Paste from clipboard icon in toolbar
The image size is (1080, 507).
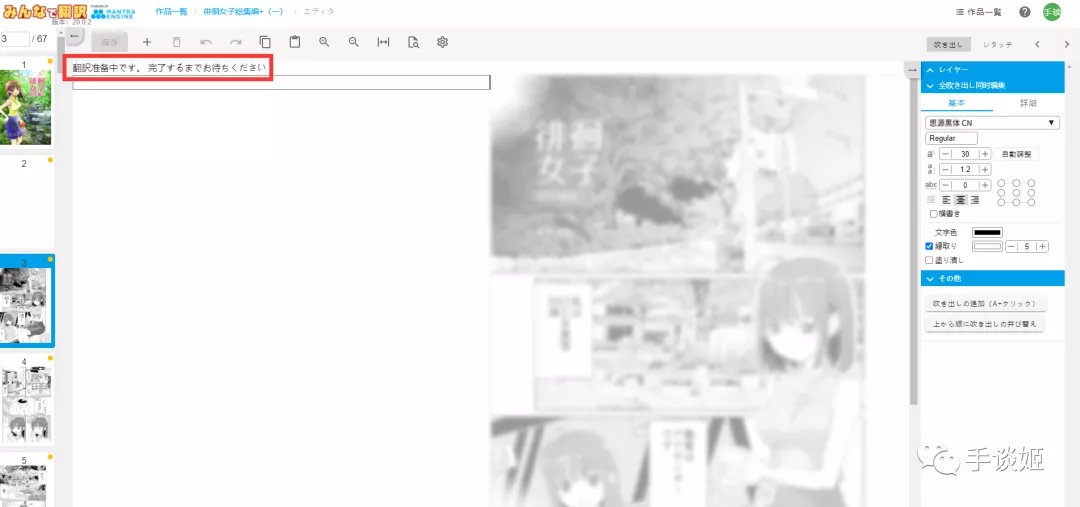tap(295, 42)
